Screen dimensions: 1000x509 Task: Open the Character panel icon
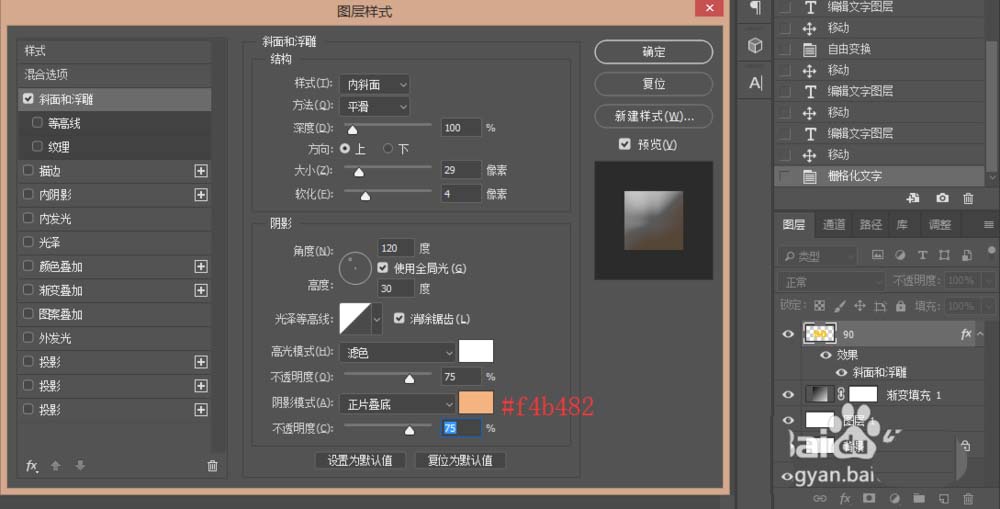755,83
